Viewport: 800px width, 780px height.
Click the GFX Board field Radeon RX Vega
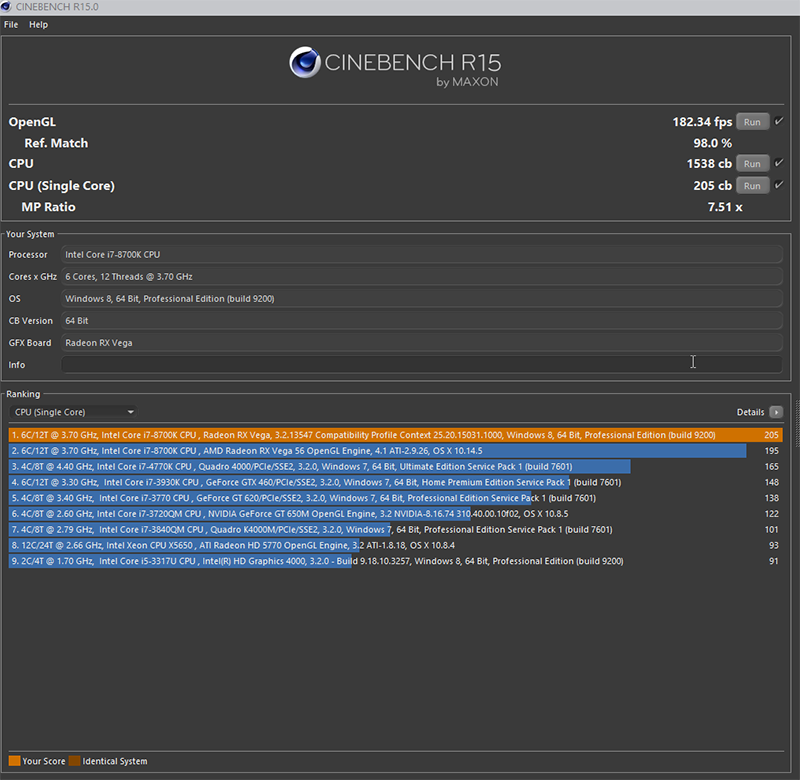click(421, 343)
